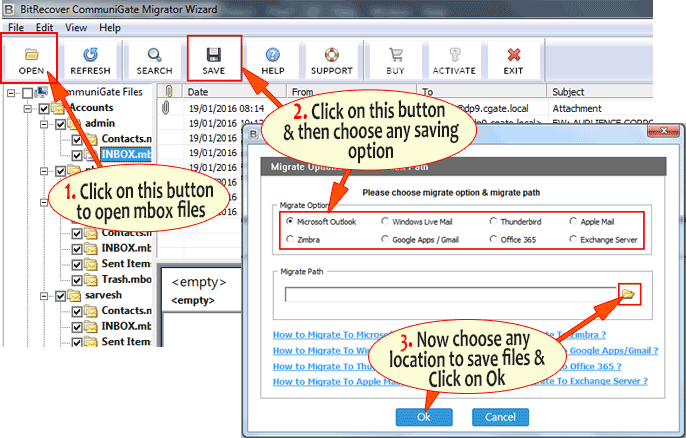
Task: Click the EXIT red cross icon
Action: [x=514, y=55]
